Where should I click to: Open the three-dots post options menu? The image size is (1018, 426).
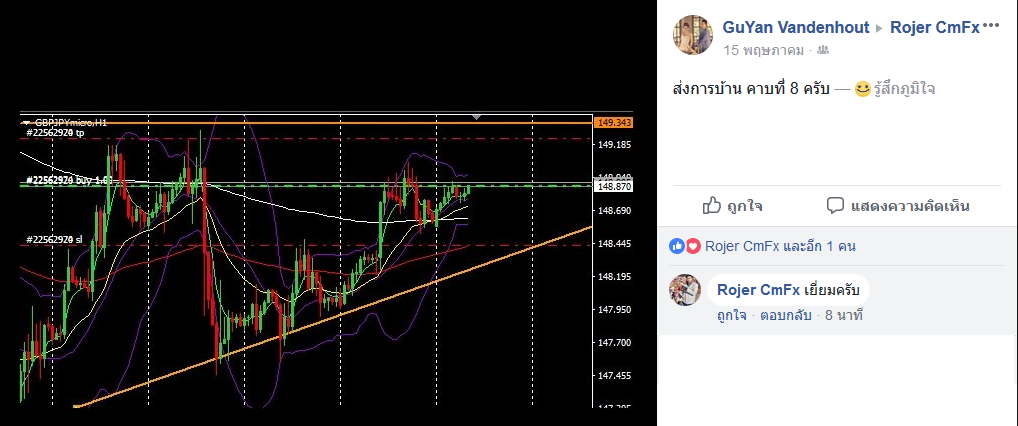point(991,27)
